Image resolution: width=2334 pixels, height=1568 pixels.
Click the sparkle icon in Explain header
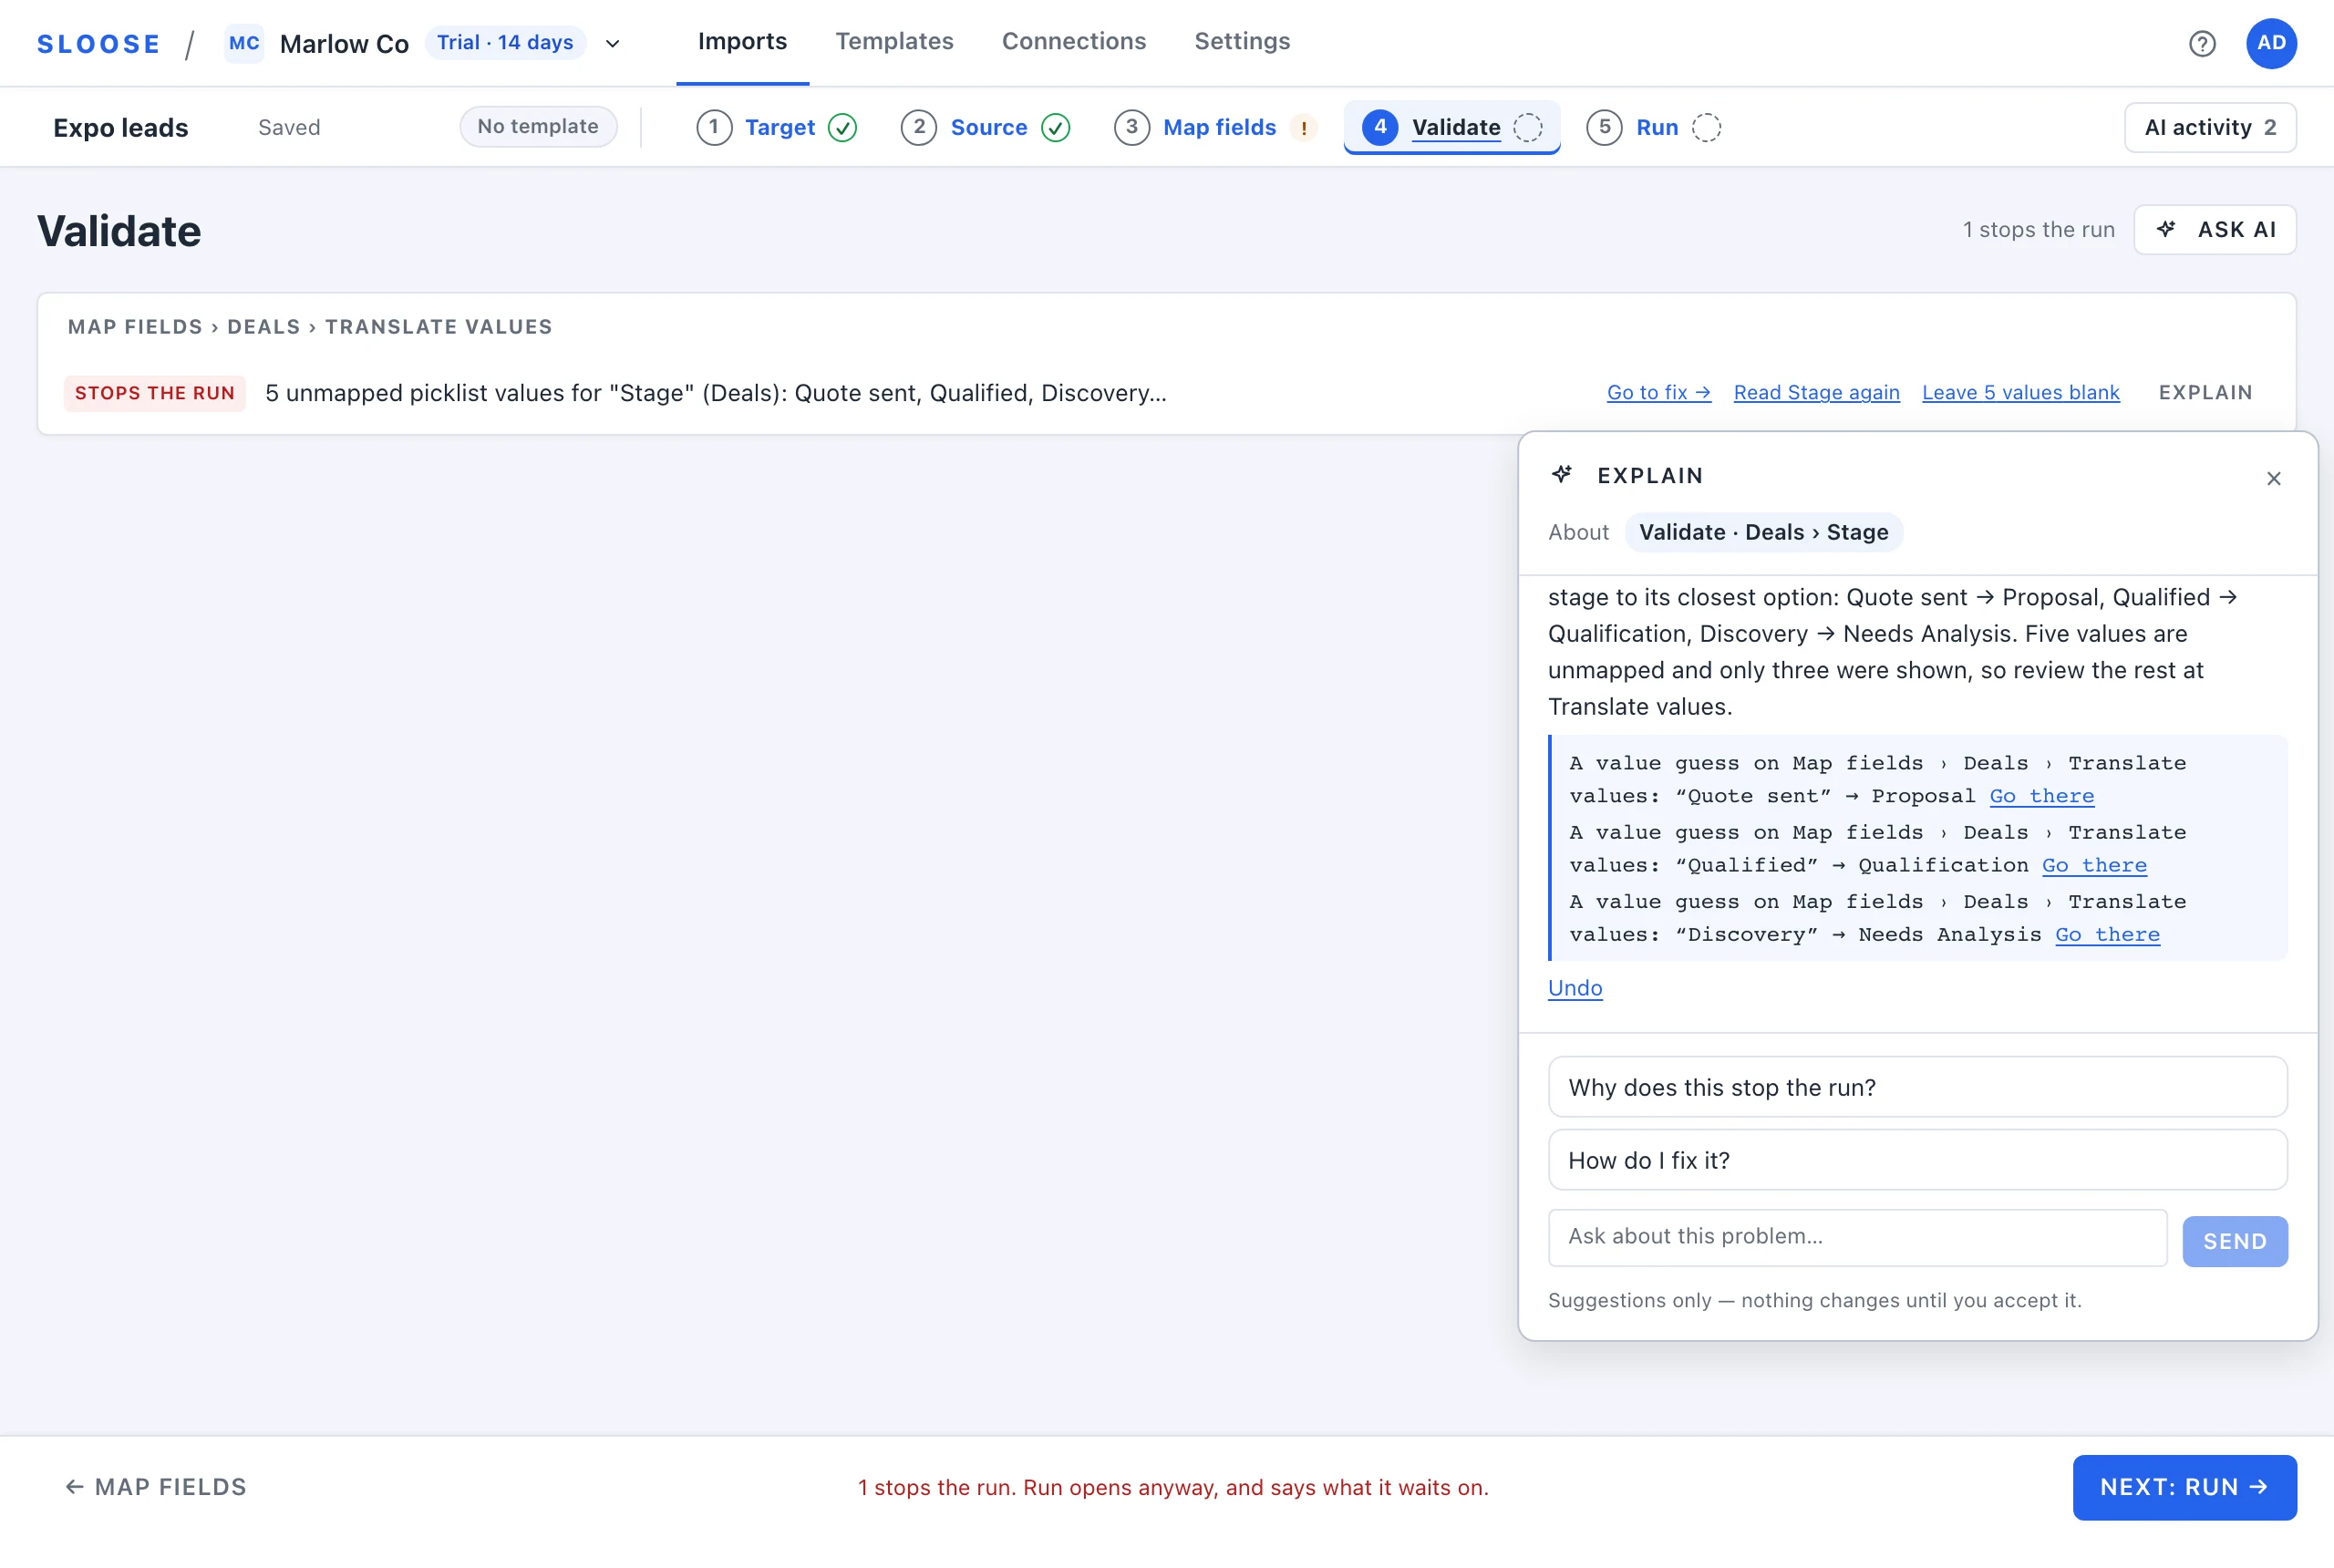[x=1562, y=475]
